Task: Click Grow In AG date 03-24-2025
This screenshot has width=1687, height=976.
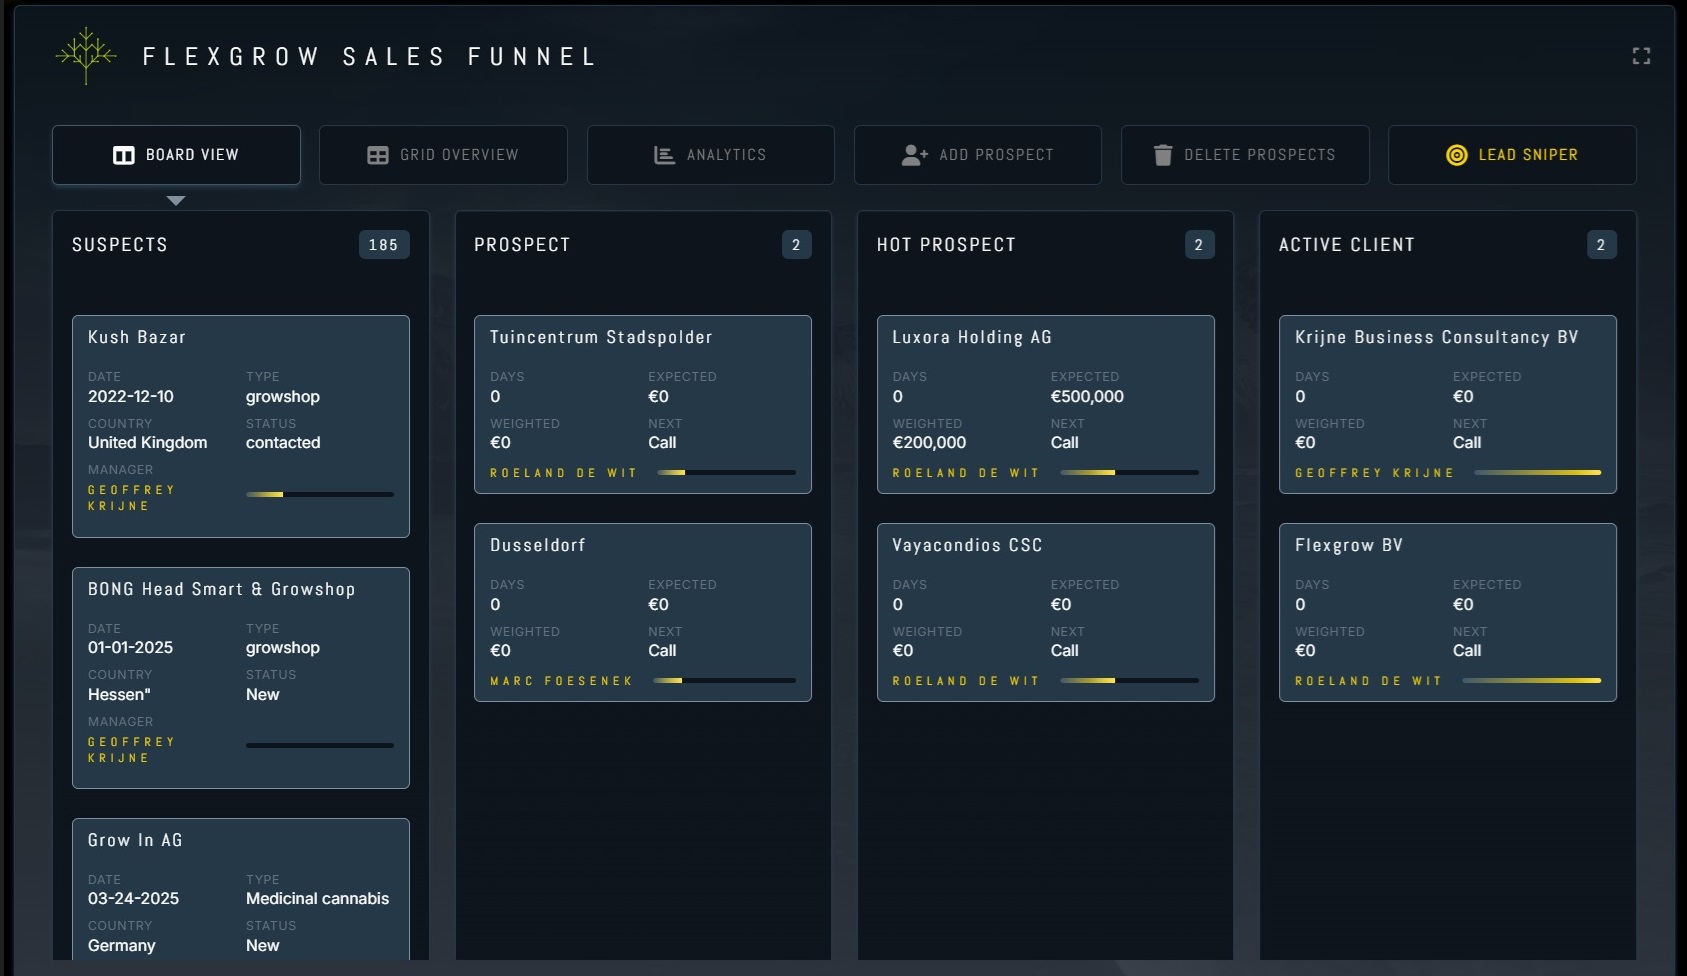Action: pyautogui.click(x=133, y=898)
